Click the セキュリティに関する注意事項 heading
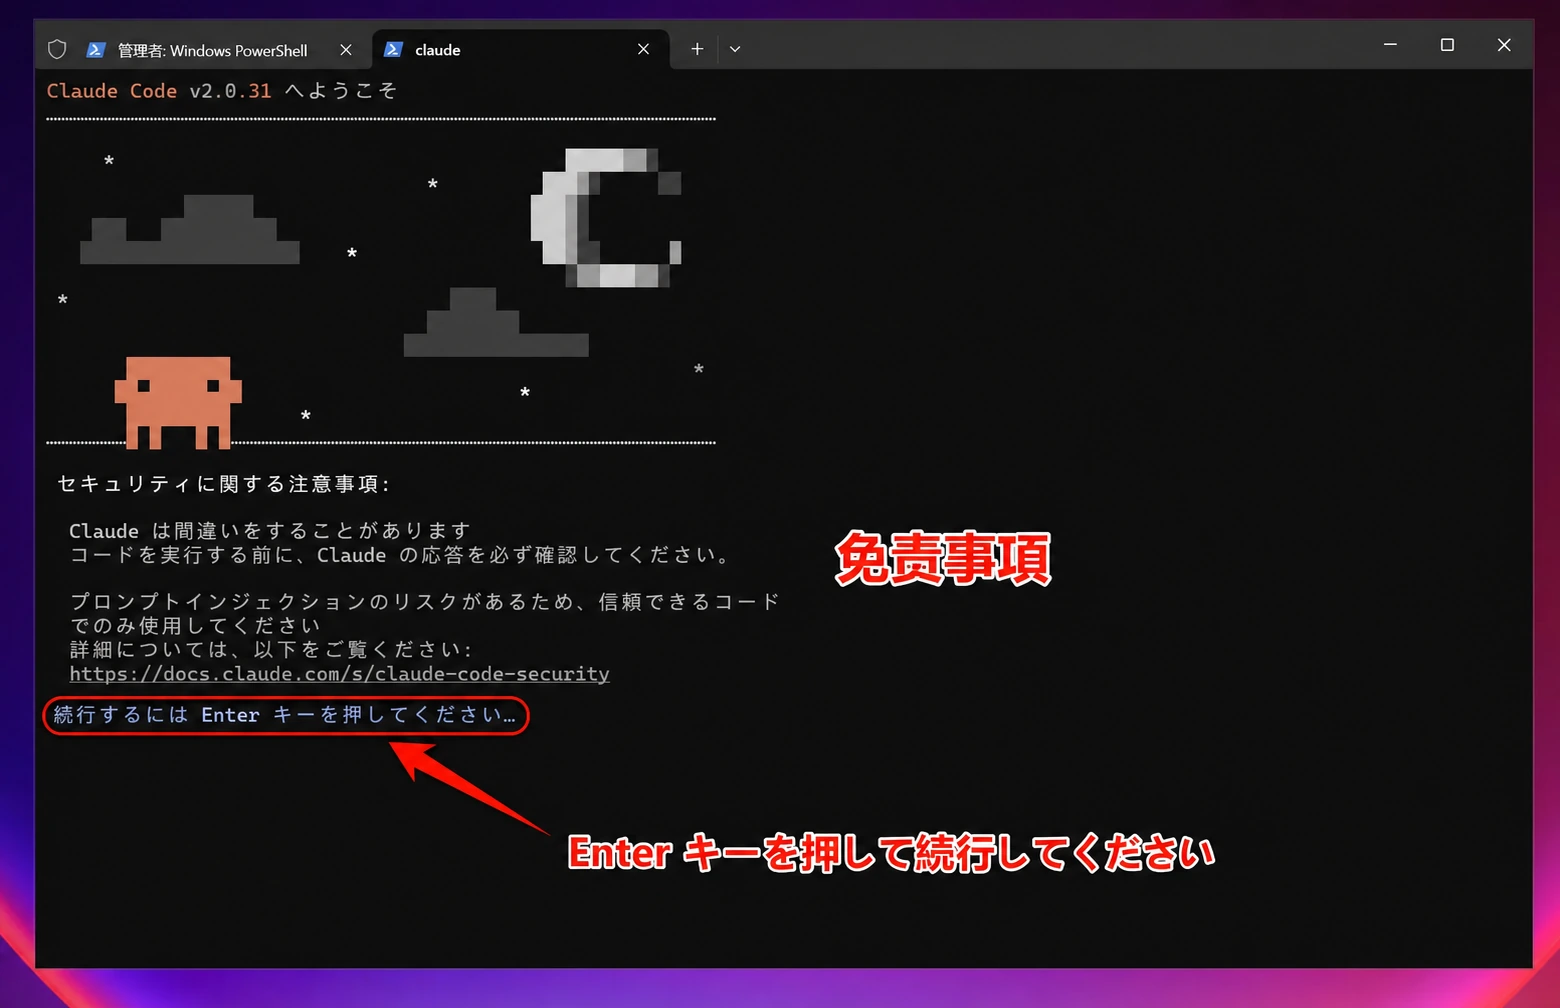The width and height of the screenshot is (1560, 1008). 223,484
